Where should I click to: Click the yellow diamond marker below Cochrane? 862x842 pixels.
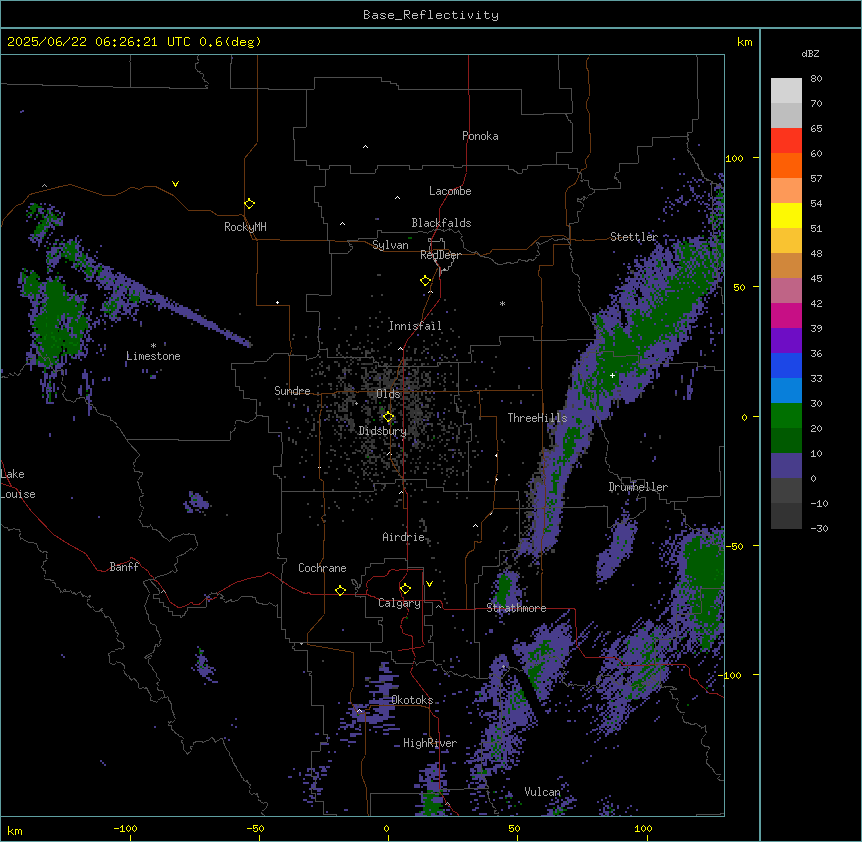(x=340, y=590)
